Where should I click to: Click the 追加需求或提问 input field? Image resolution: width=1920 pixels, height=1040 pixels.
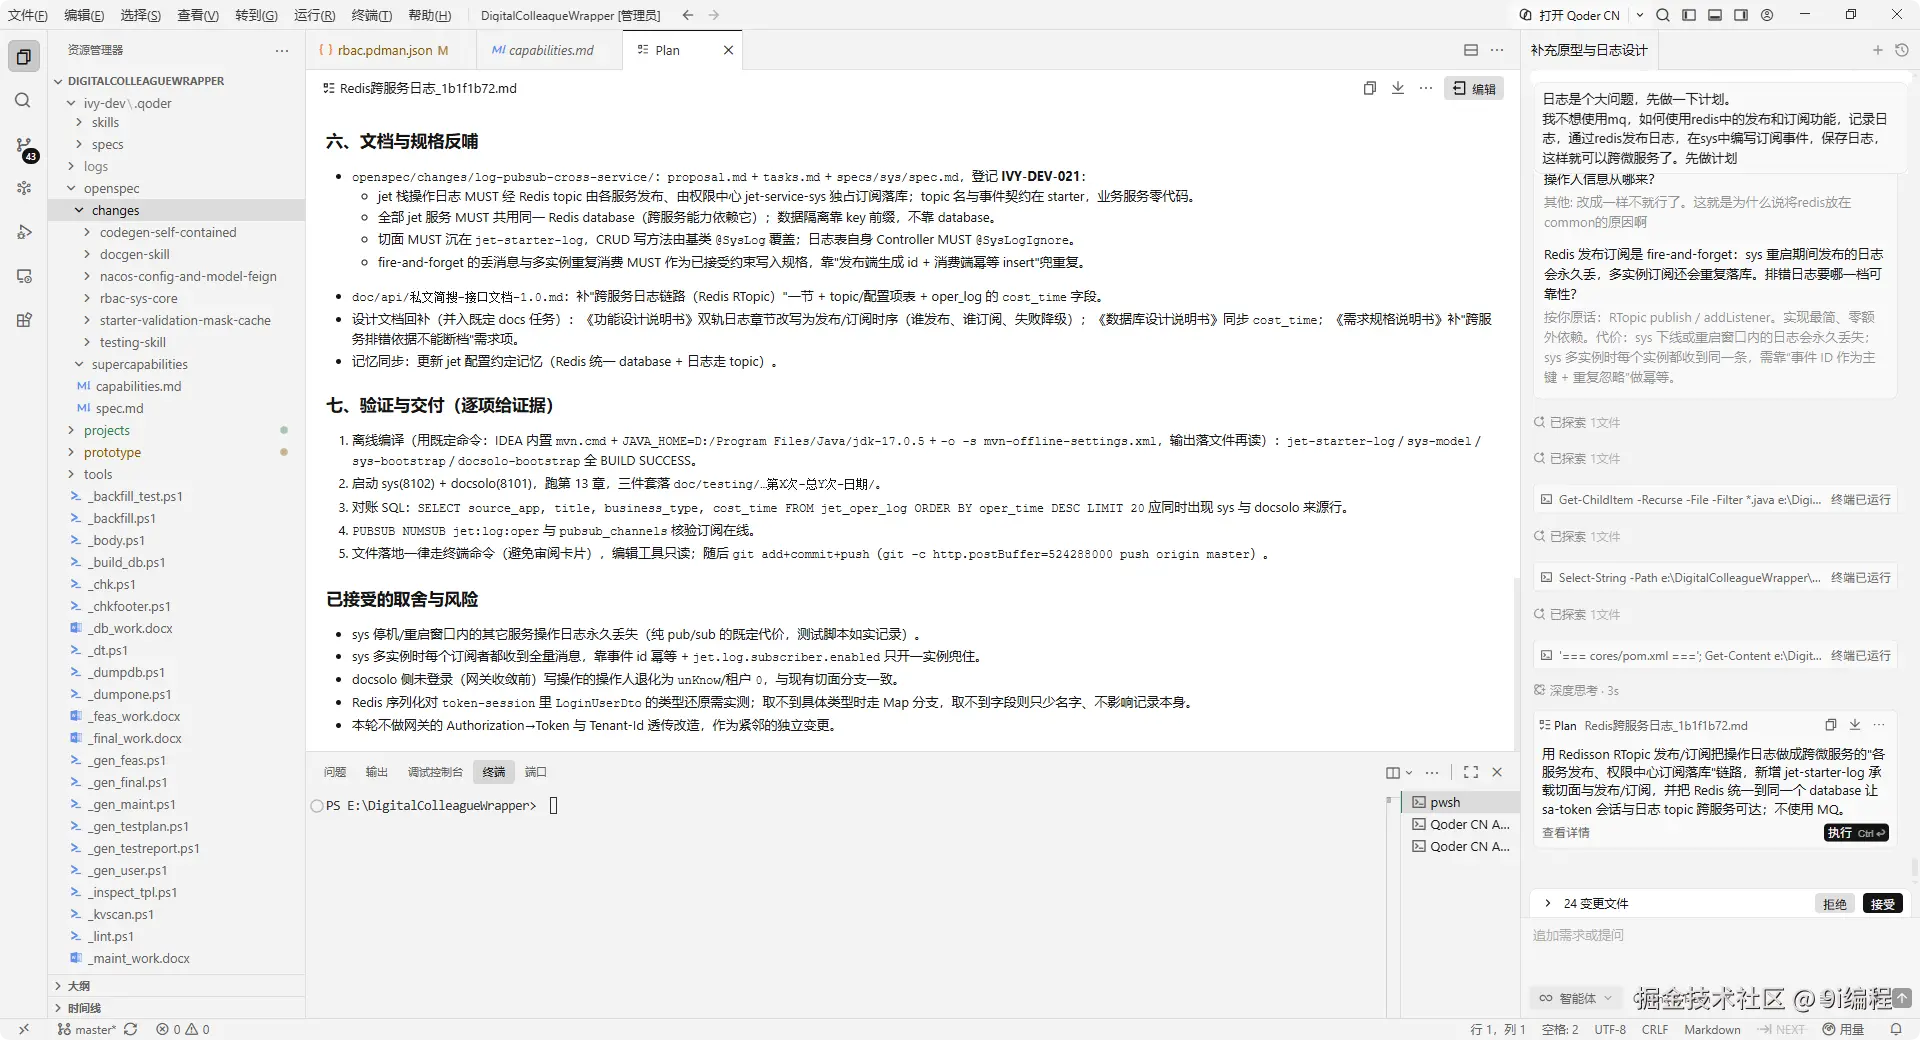pos(1715,935)
